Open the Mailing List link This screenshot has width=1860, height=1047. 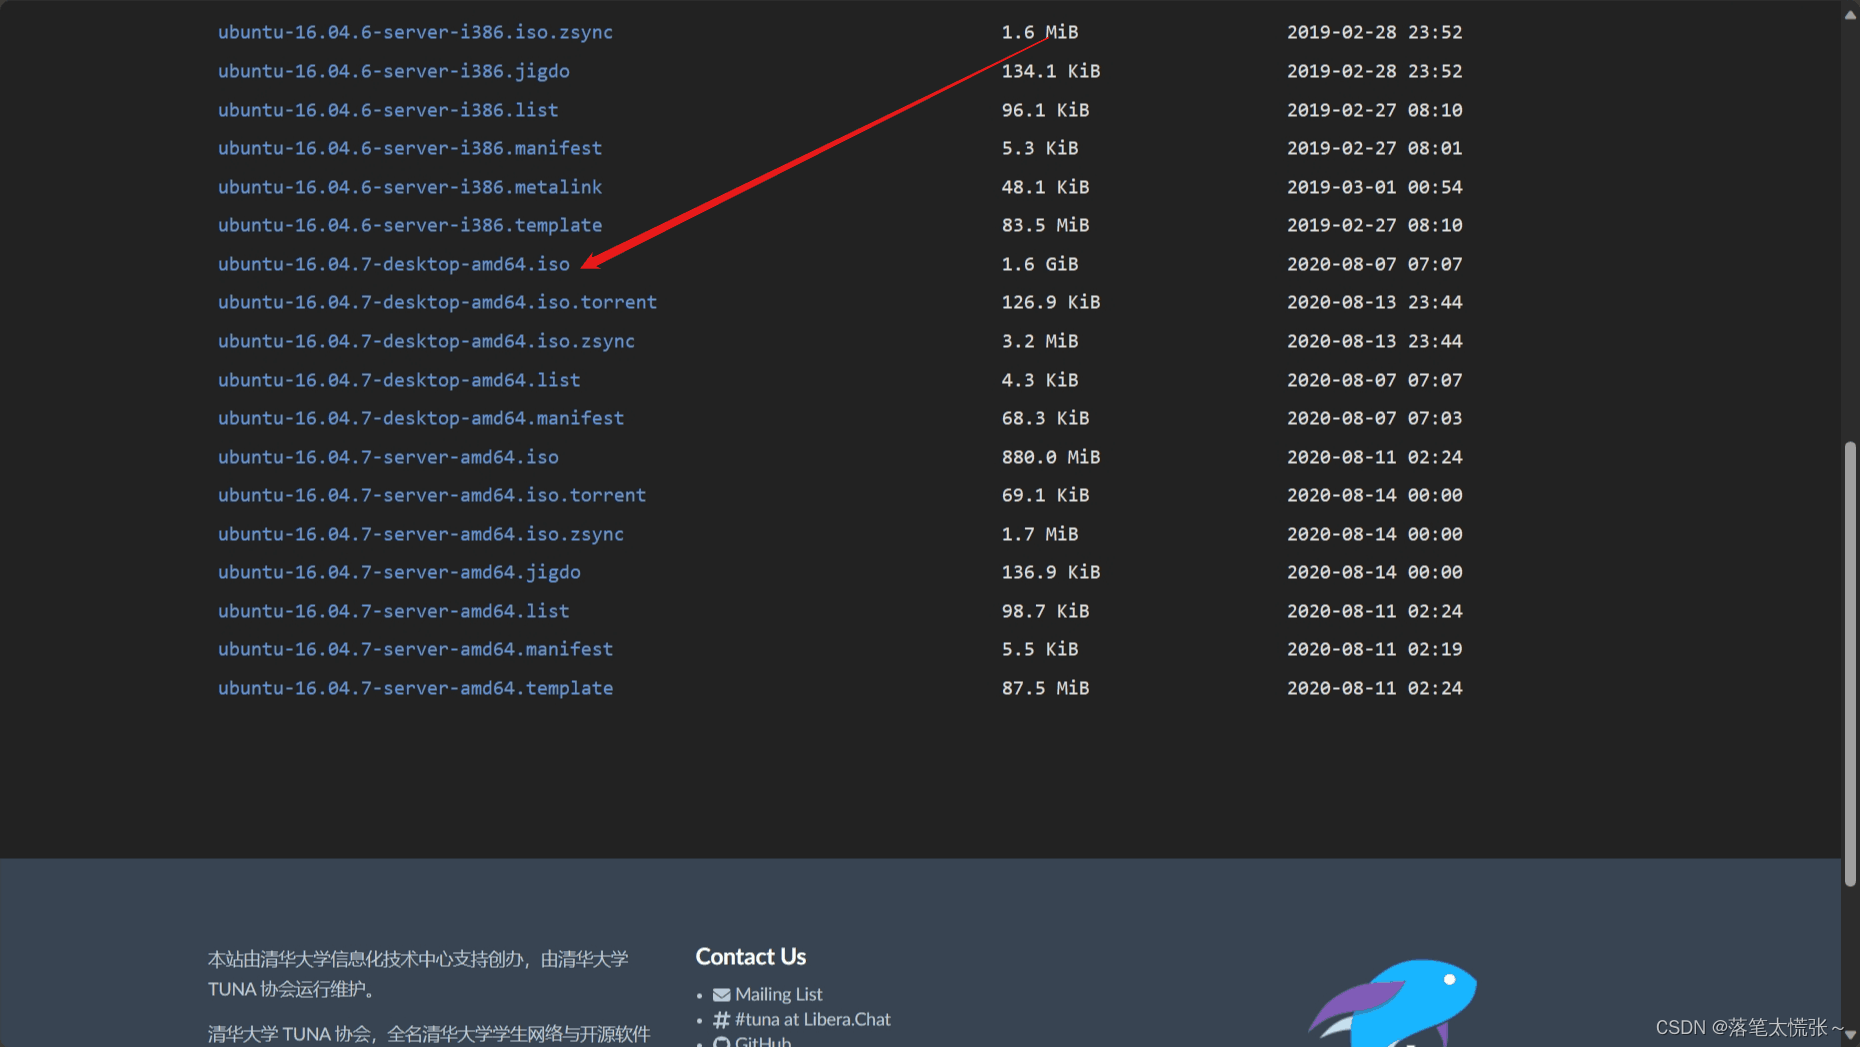point(779,994)
